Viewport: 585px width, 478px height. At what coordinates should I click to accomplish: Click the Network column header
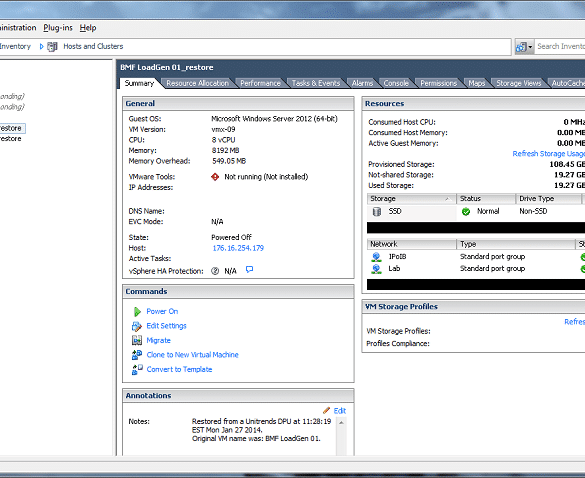pyautogui.click(x=412, y=244)
